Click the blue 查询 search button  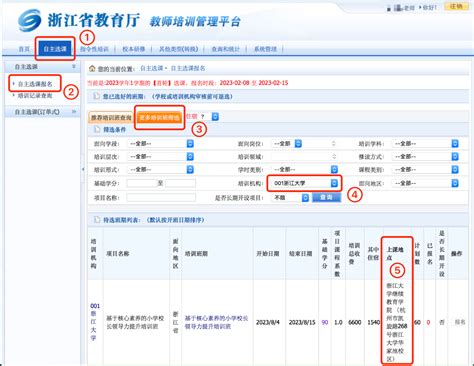point(326,197)
